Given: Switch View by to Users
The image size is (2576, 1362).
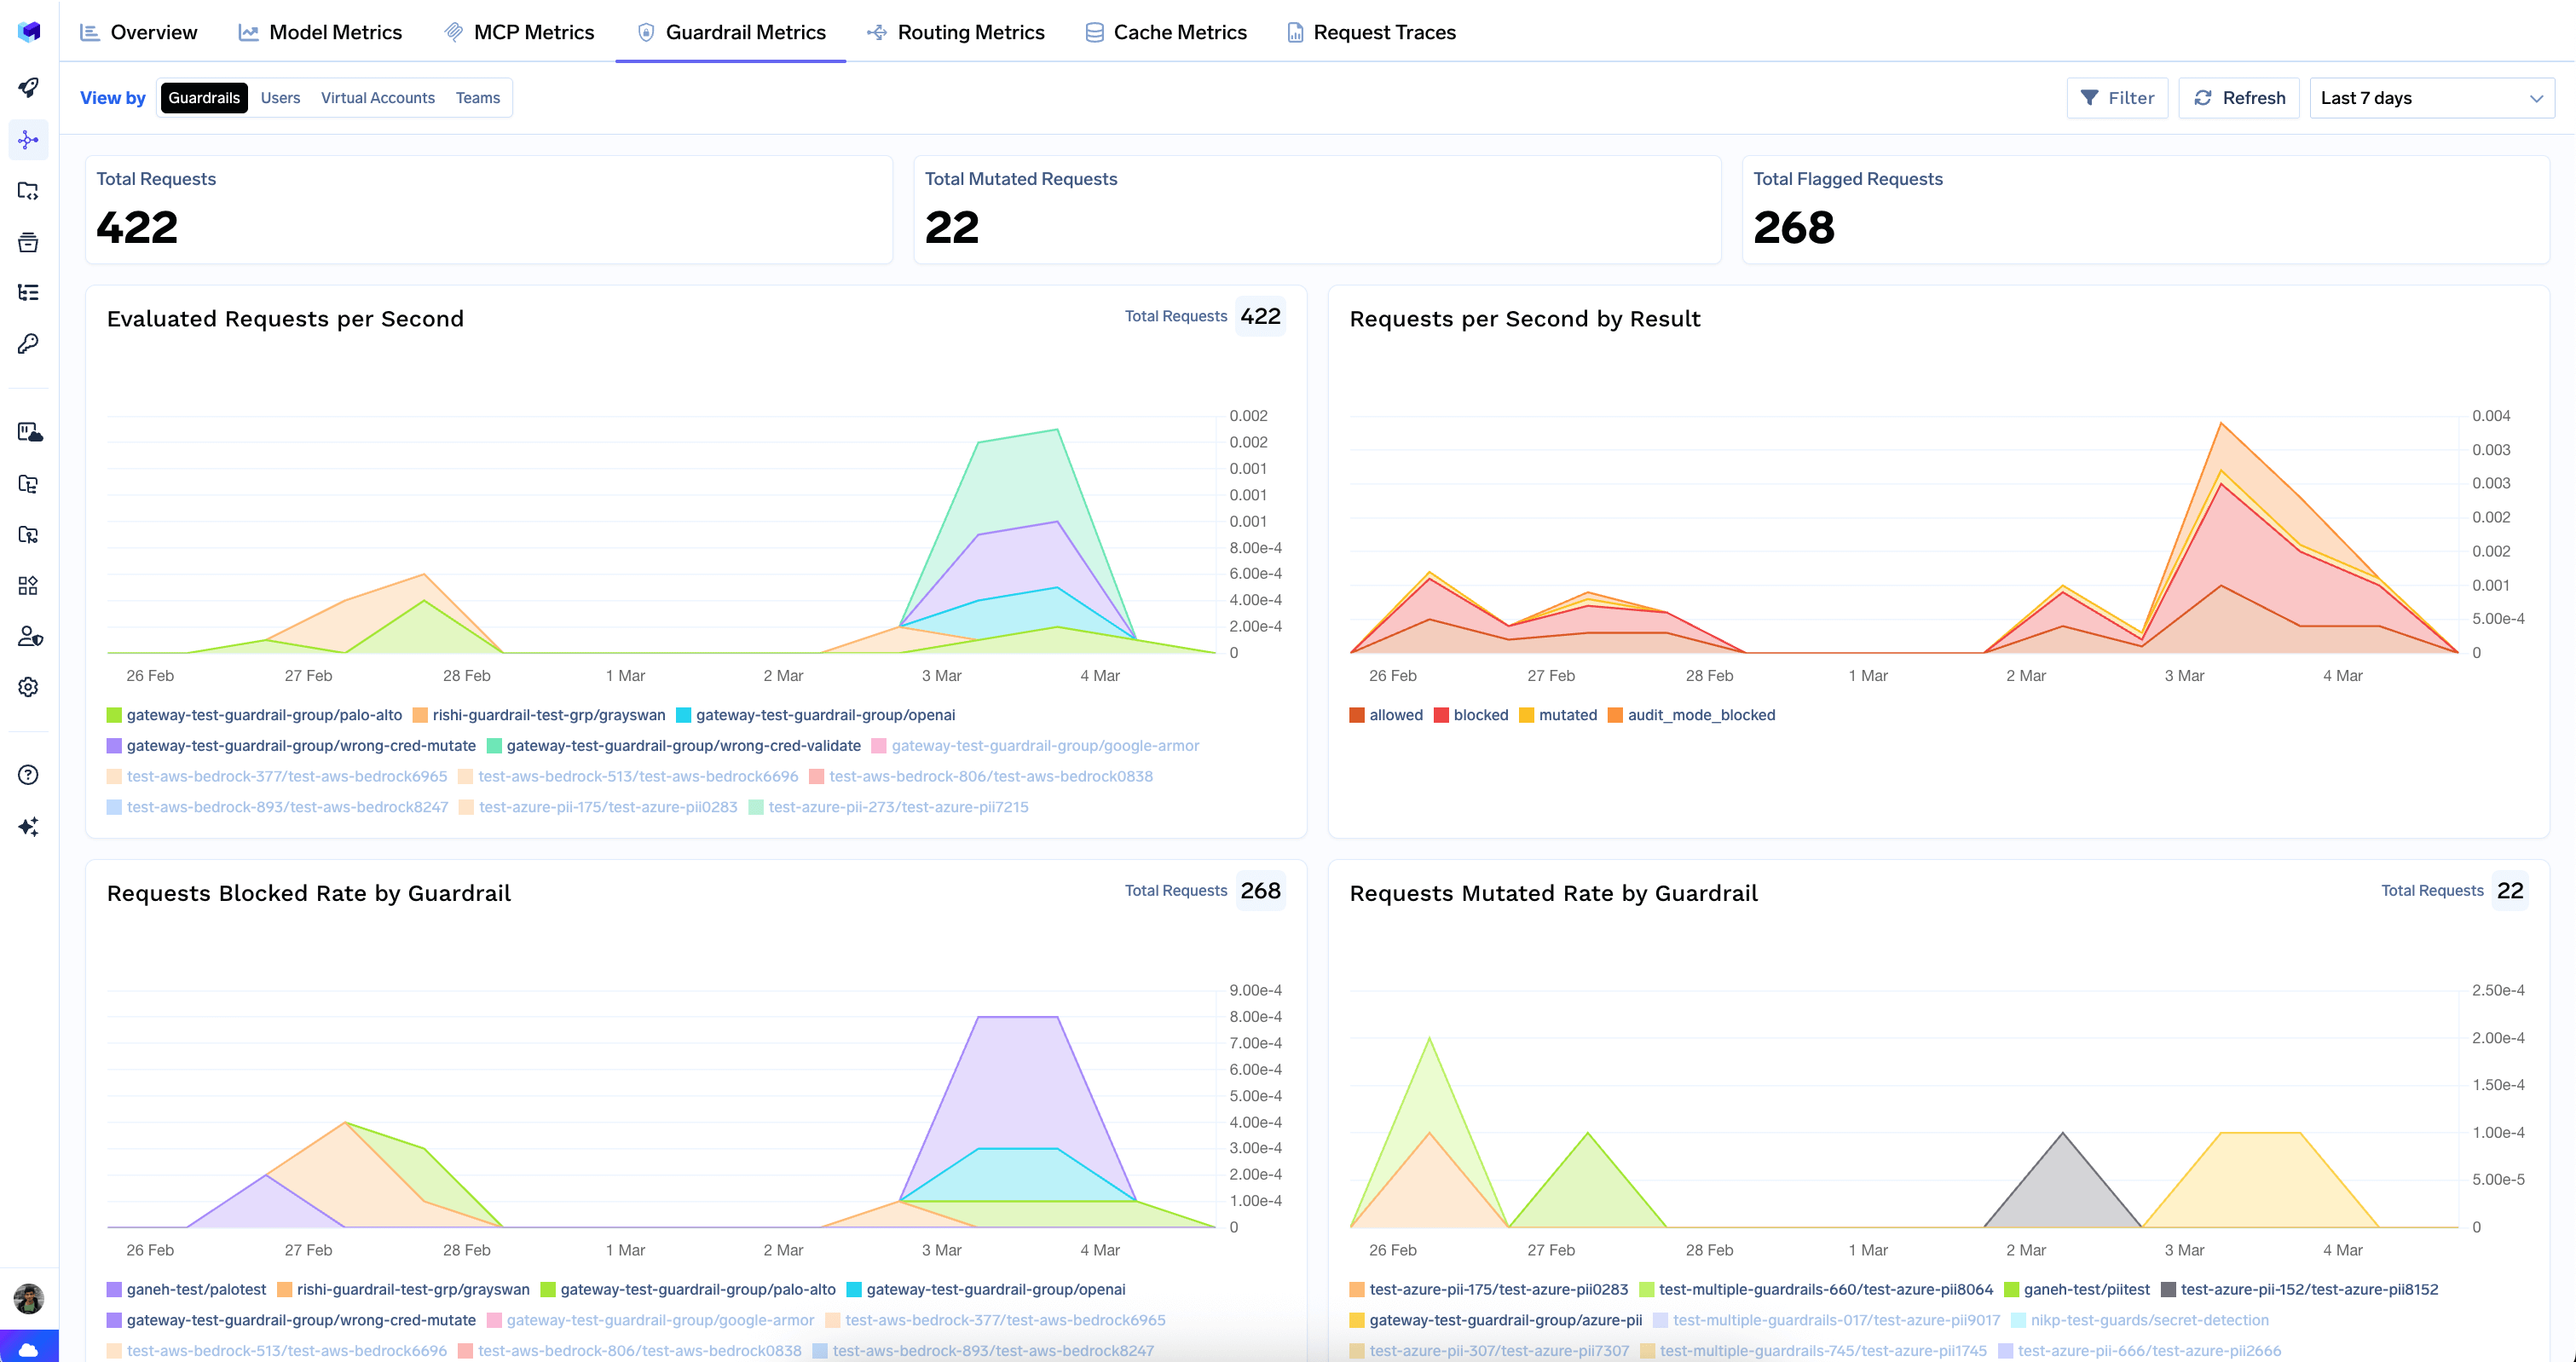Looking at the screenshot, I should coord(280,97).
